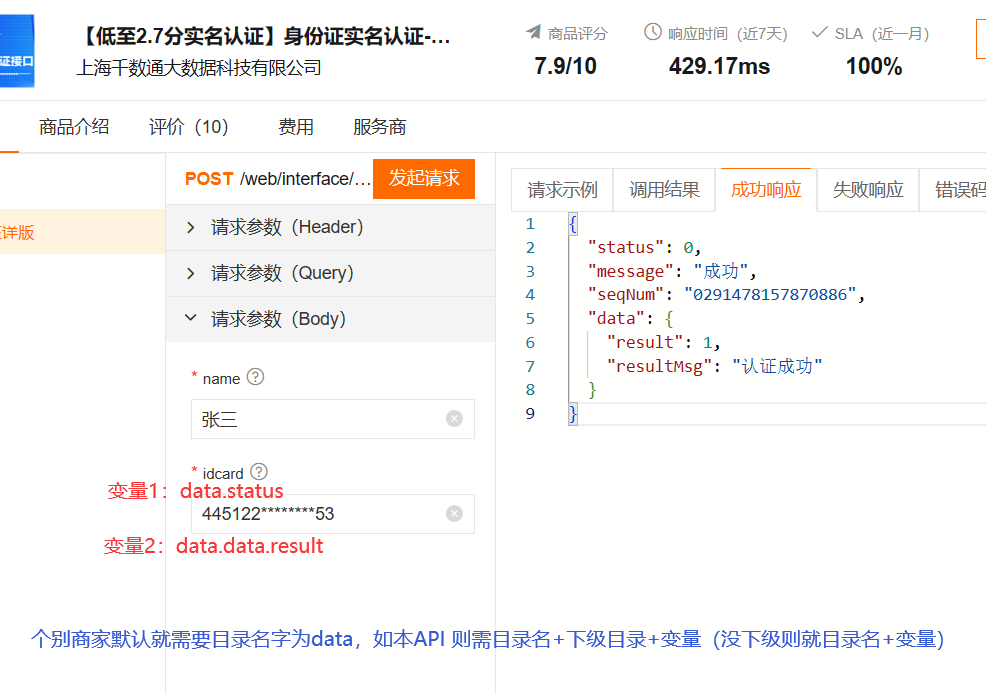Switch to the 评价 (10) tab
The image size is (986, 694).
tap(189, 127)
